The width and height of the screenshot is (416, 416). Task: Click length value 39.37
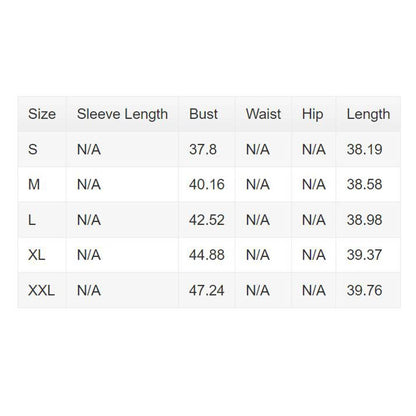coord(364,255)
